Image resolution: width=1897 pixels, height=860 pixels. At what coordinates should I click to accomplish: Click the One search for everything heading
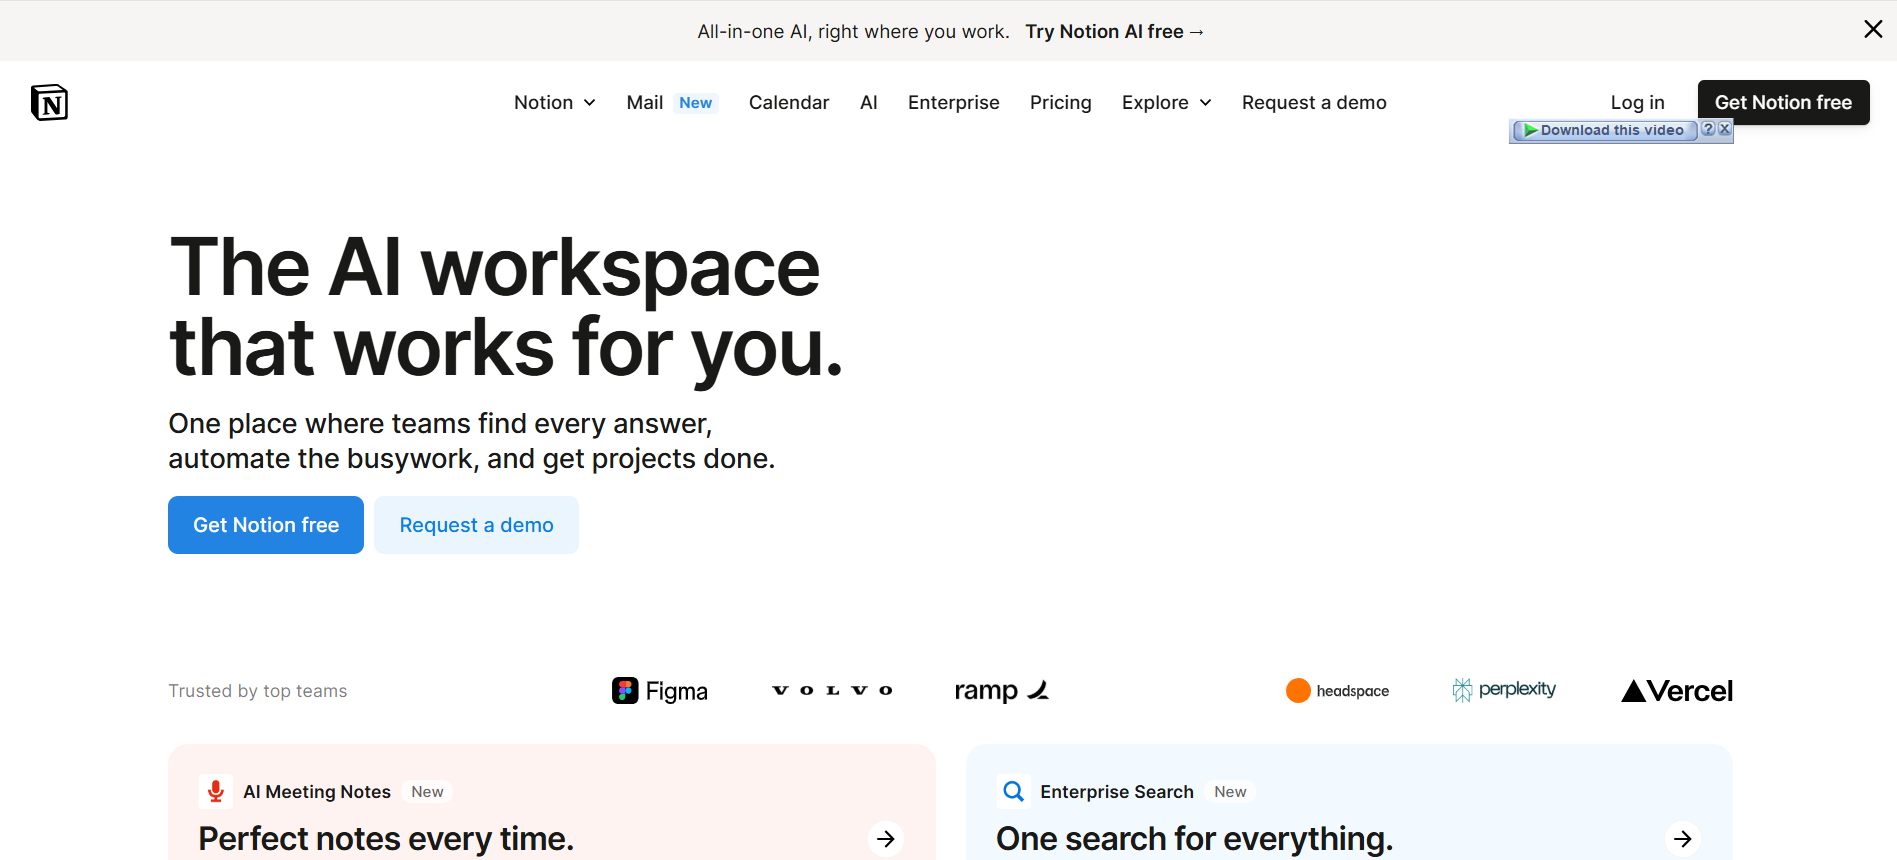[x=1194, y=838]
